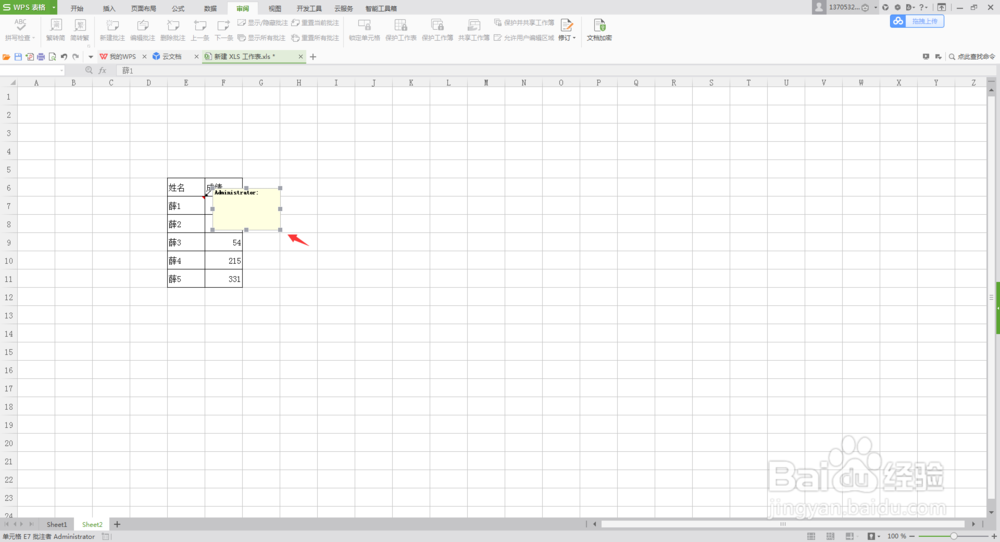Screen dimensions: 1000x542
Task: Convert simplified to traditional (简转繁)
Action: point(80,29)
